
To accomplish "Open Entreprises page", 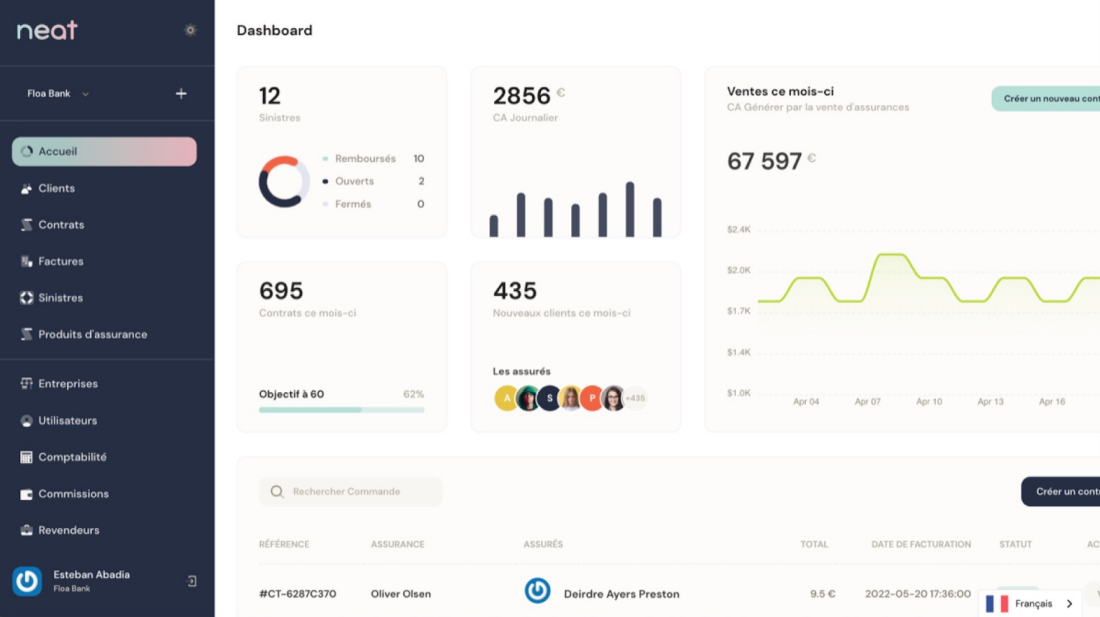I will (68, 384).
